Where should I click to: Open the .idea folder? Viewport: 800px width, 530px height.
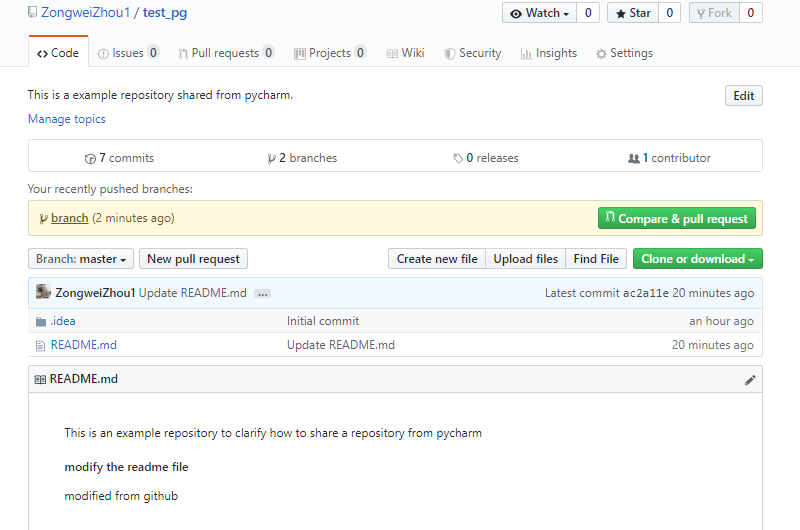coord(63,321)
